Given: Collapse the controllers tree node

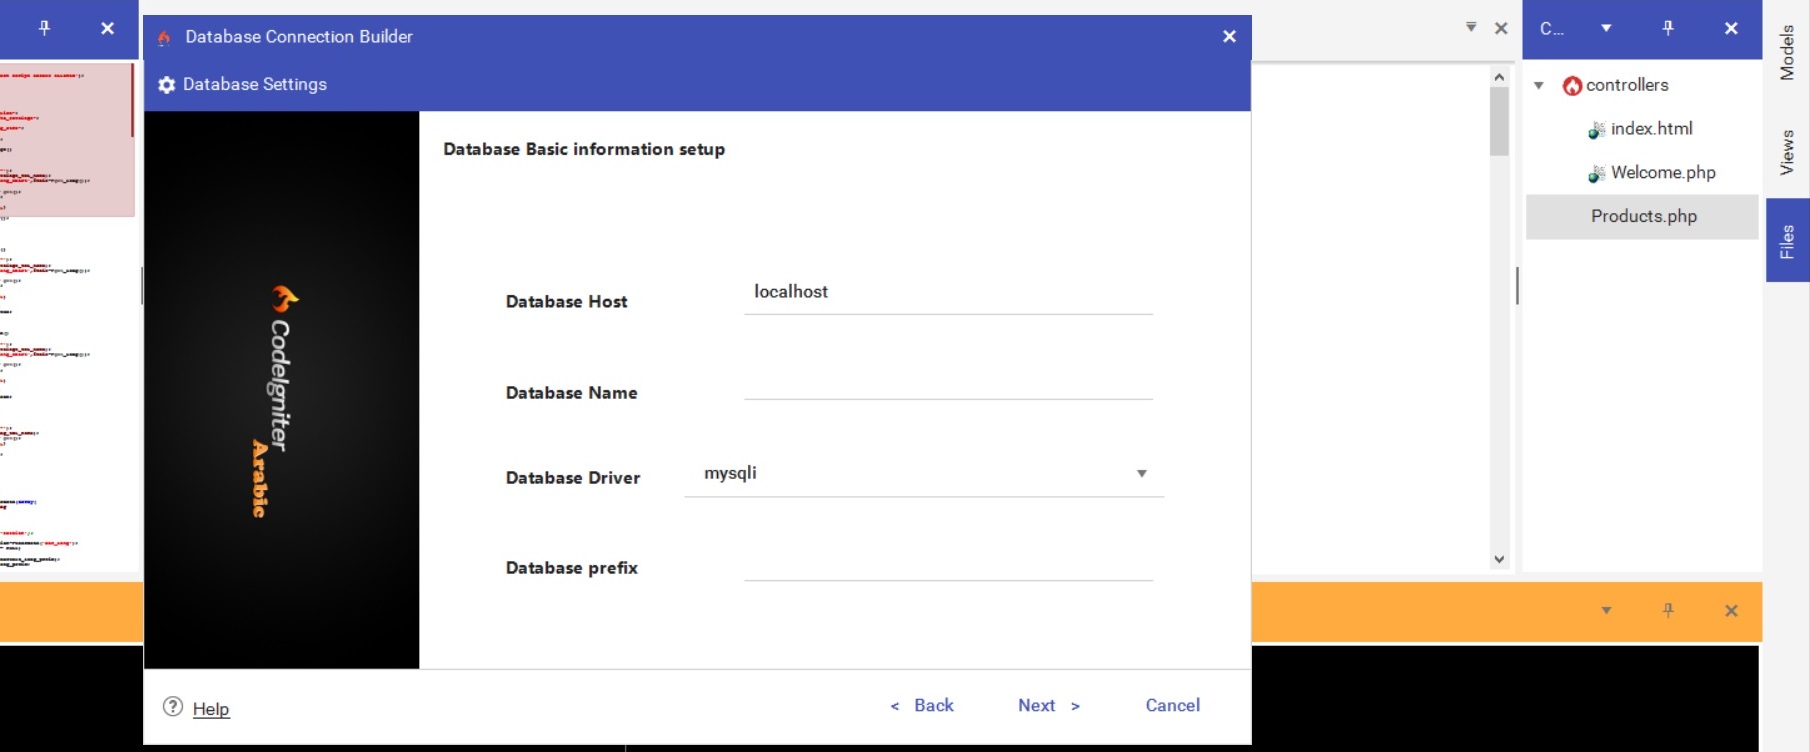Looking at the screenshot, I should click(1539, 86).
